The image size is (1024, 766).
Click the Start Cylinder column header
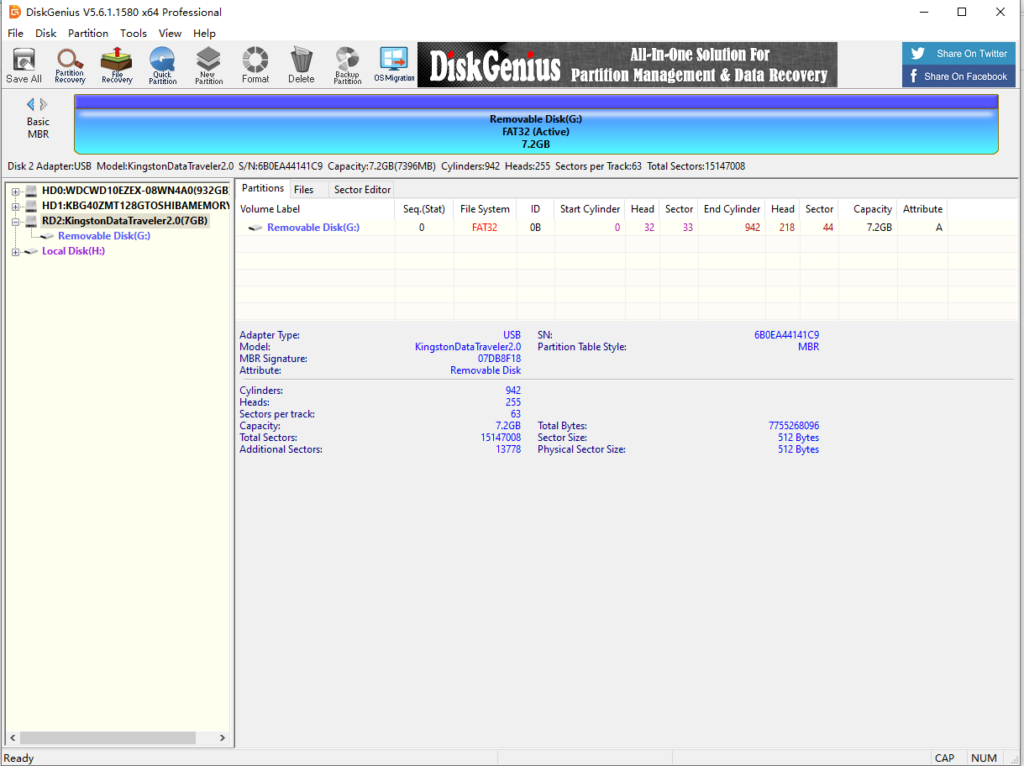[x=589, y=209]
